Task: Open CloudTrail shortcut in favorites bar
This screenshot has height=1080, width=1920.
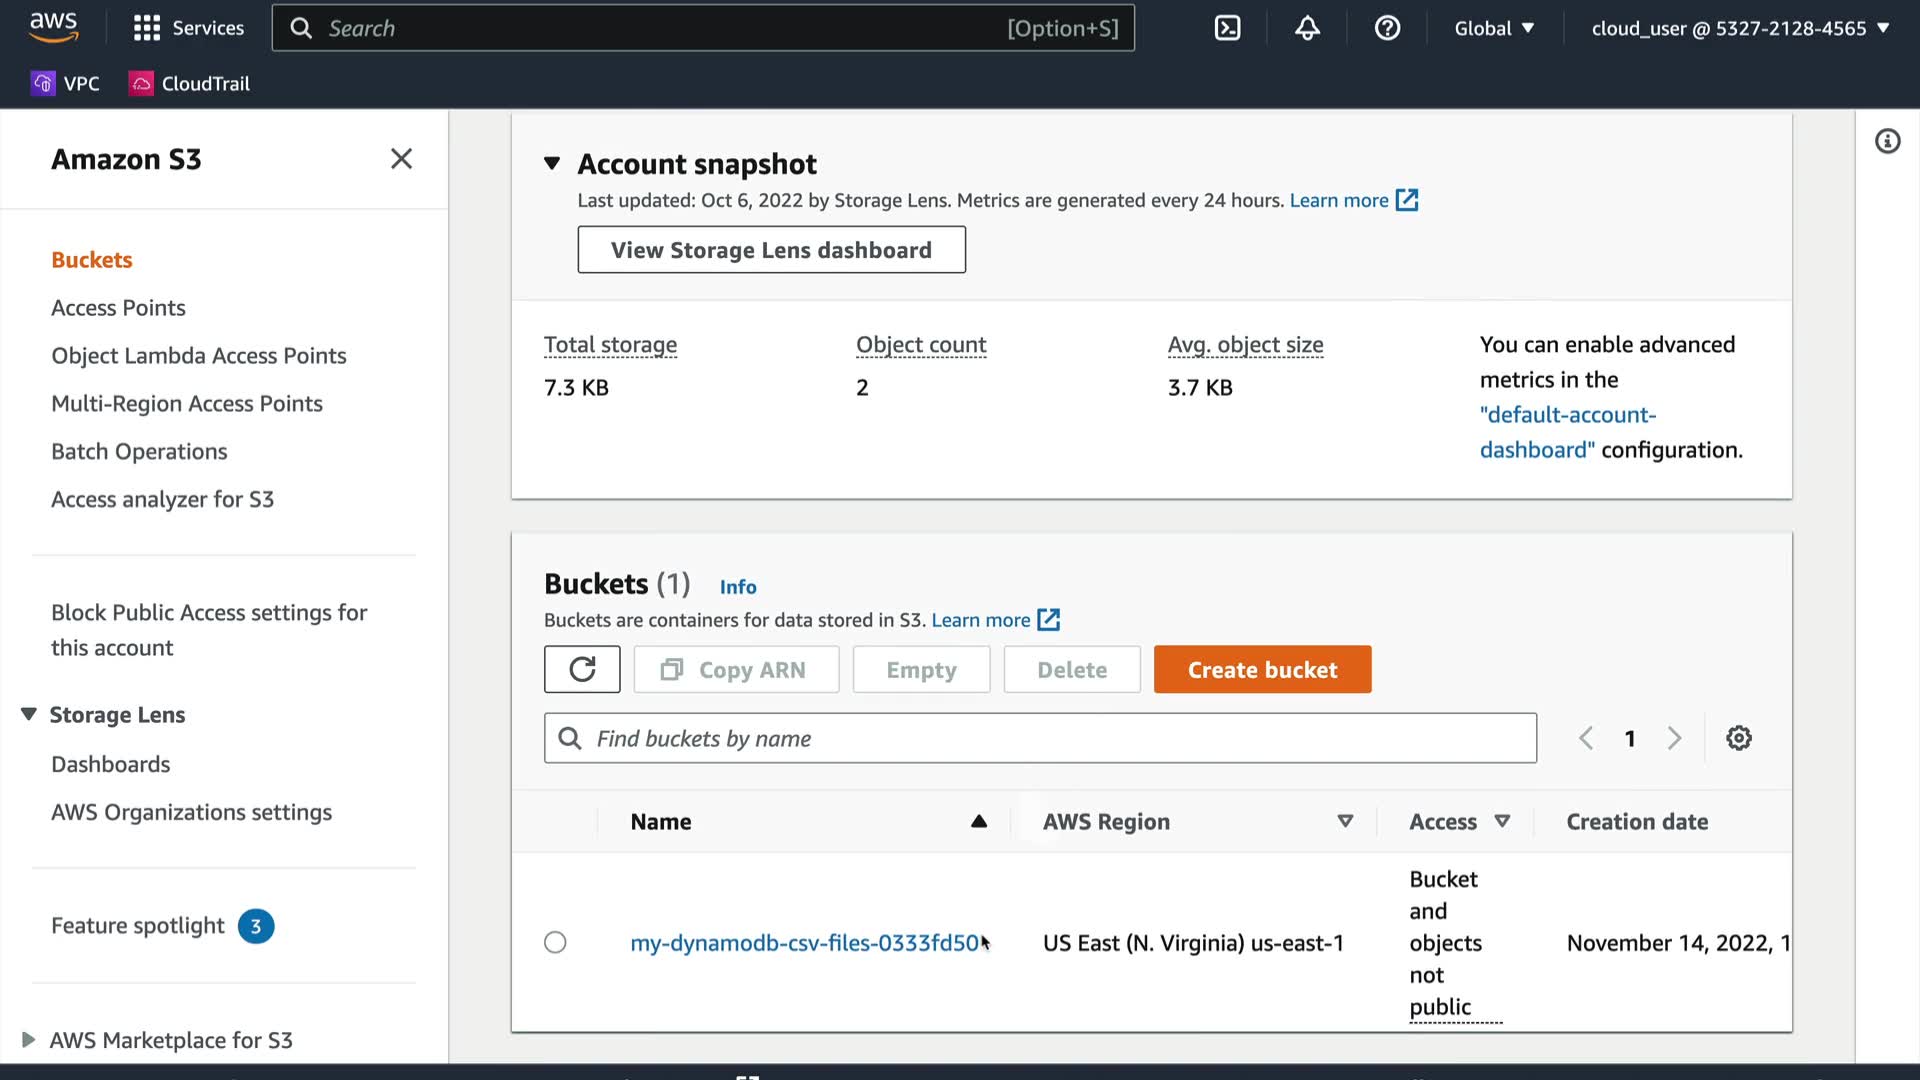Action: tap(190, 84)
